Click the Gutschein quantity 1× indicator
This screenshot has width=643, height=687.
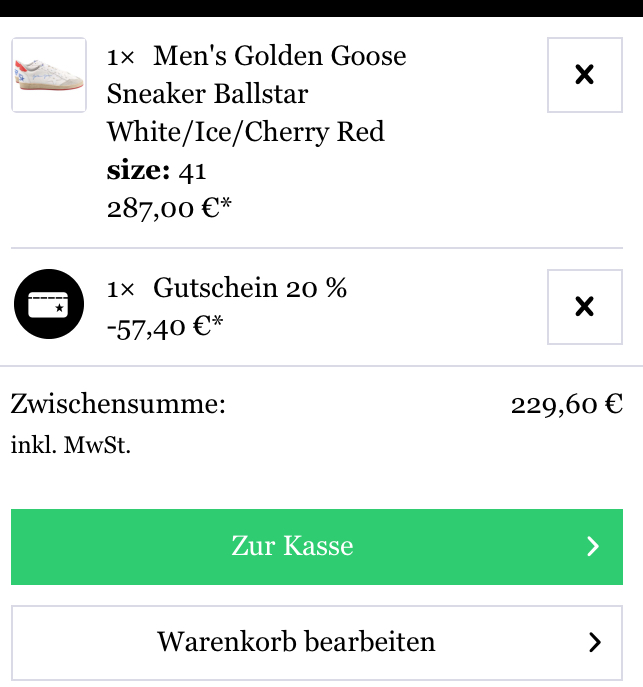[x=121, y=288]
